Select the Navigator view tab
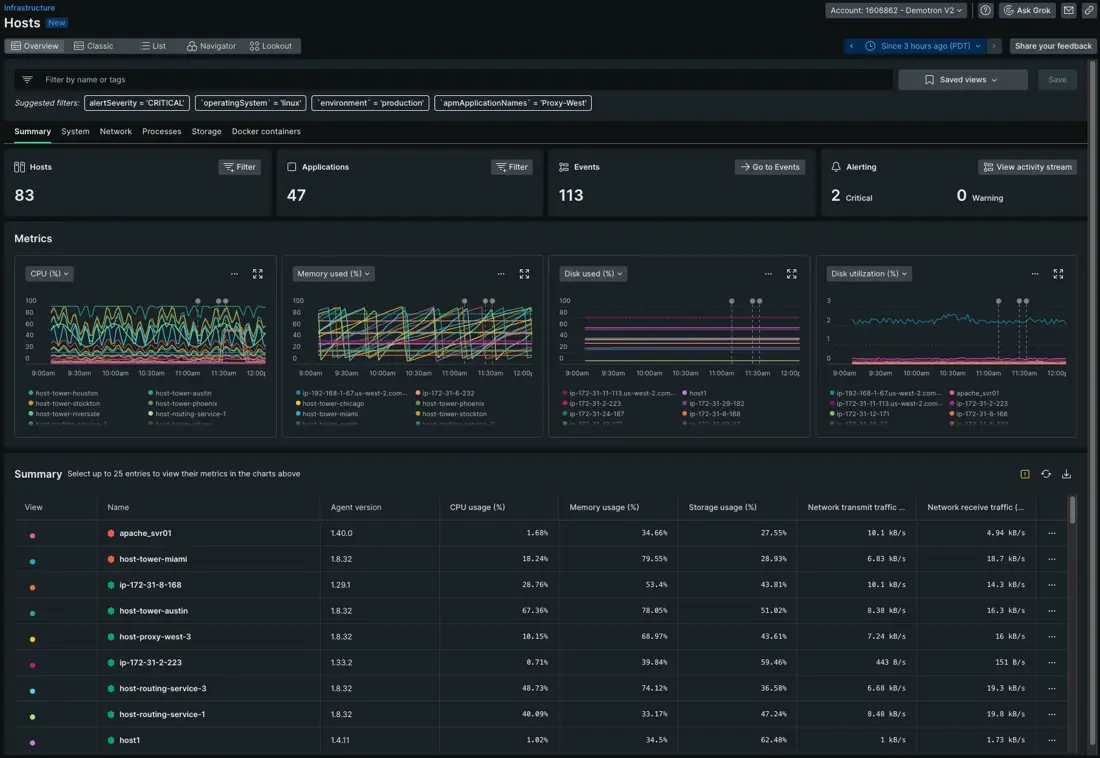1100x758 pixels. 212,46
